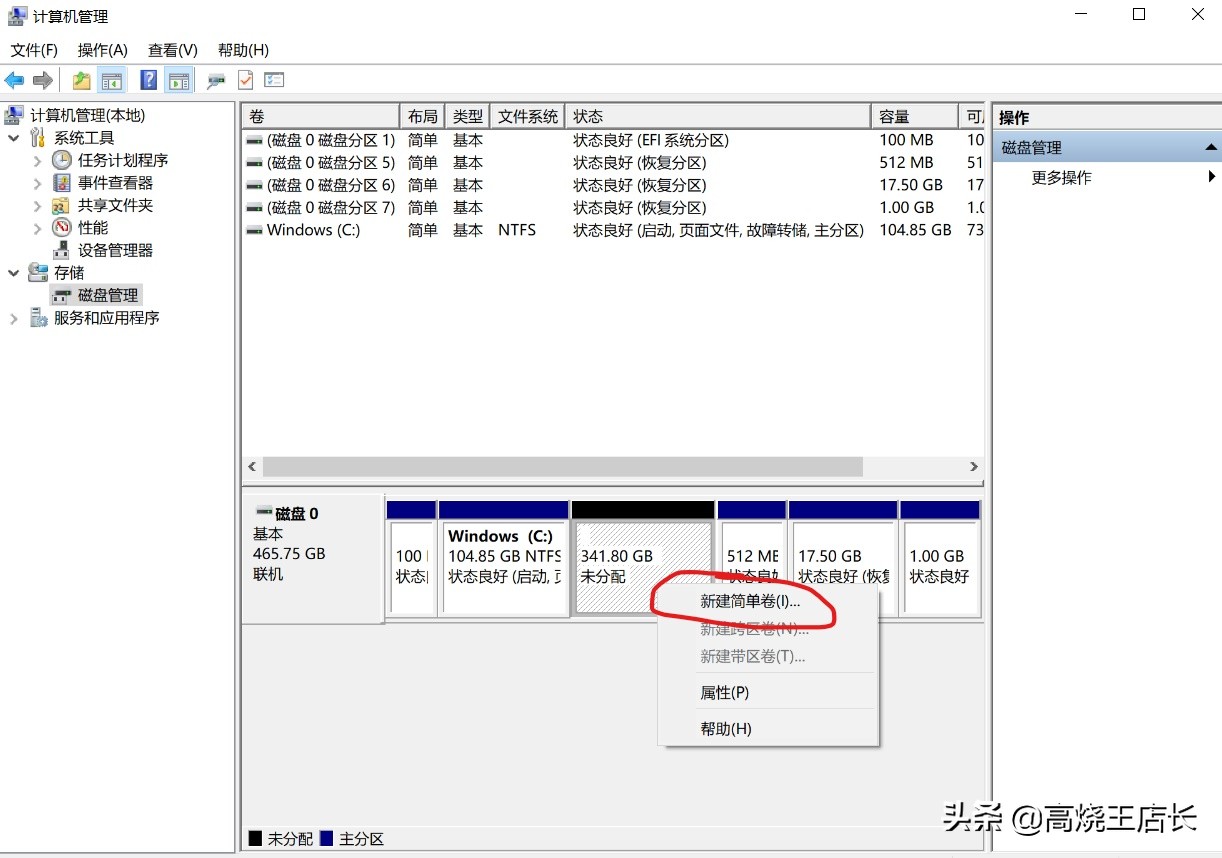Select the 512 MB partition block
Image resolution: width=1222 pixels, height=858 pixels.
751,559
